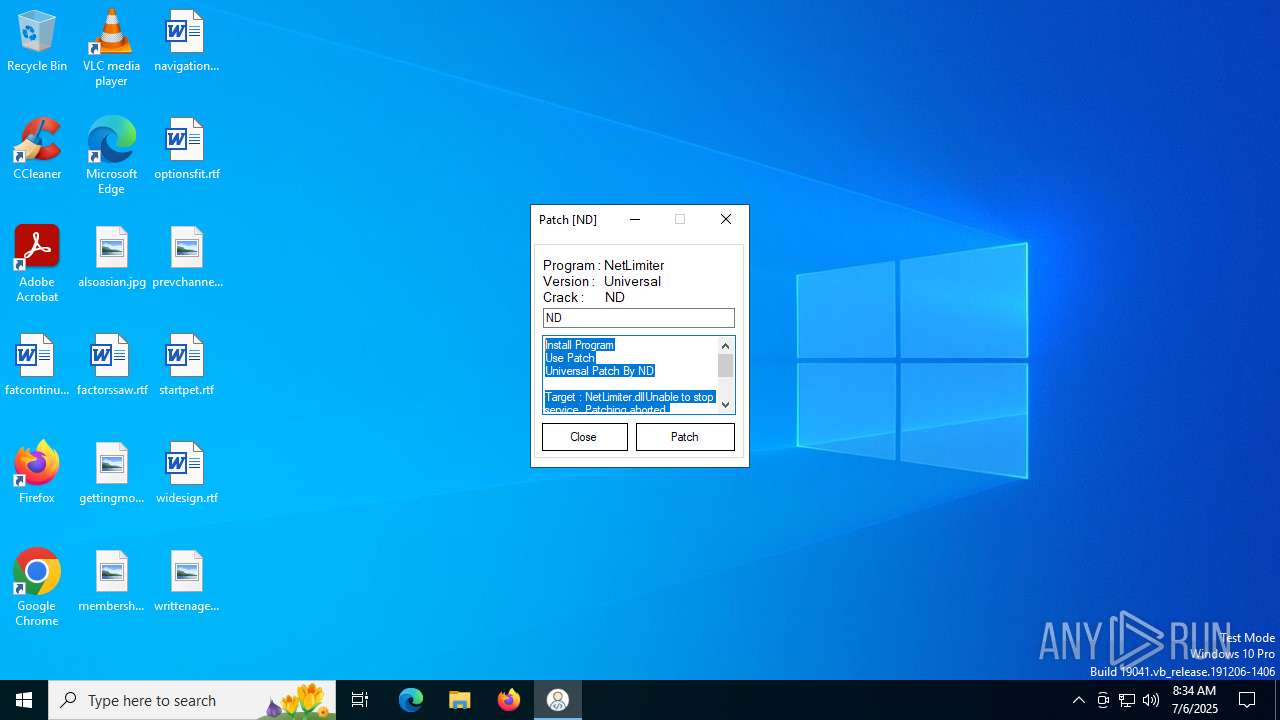Click the log scrollbar thumb
The image size is (1280, 720).
pos(726,366)
